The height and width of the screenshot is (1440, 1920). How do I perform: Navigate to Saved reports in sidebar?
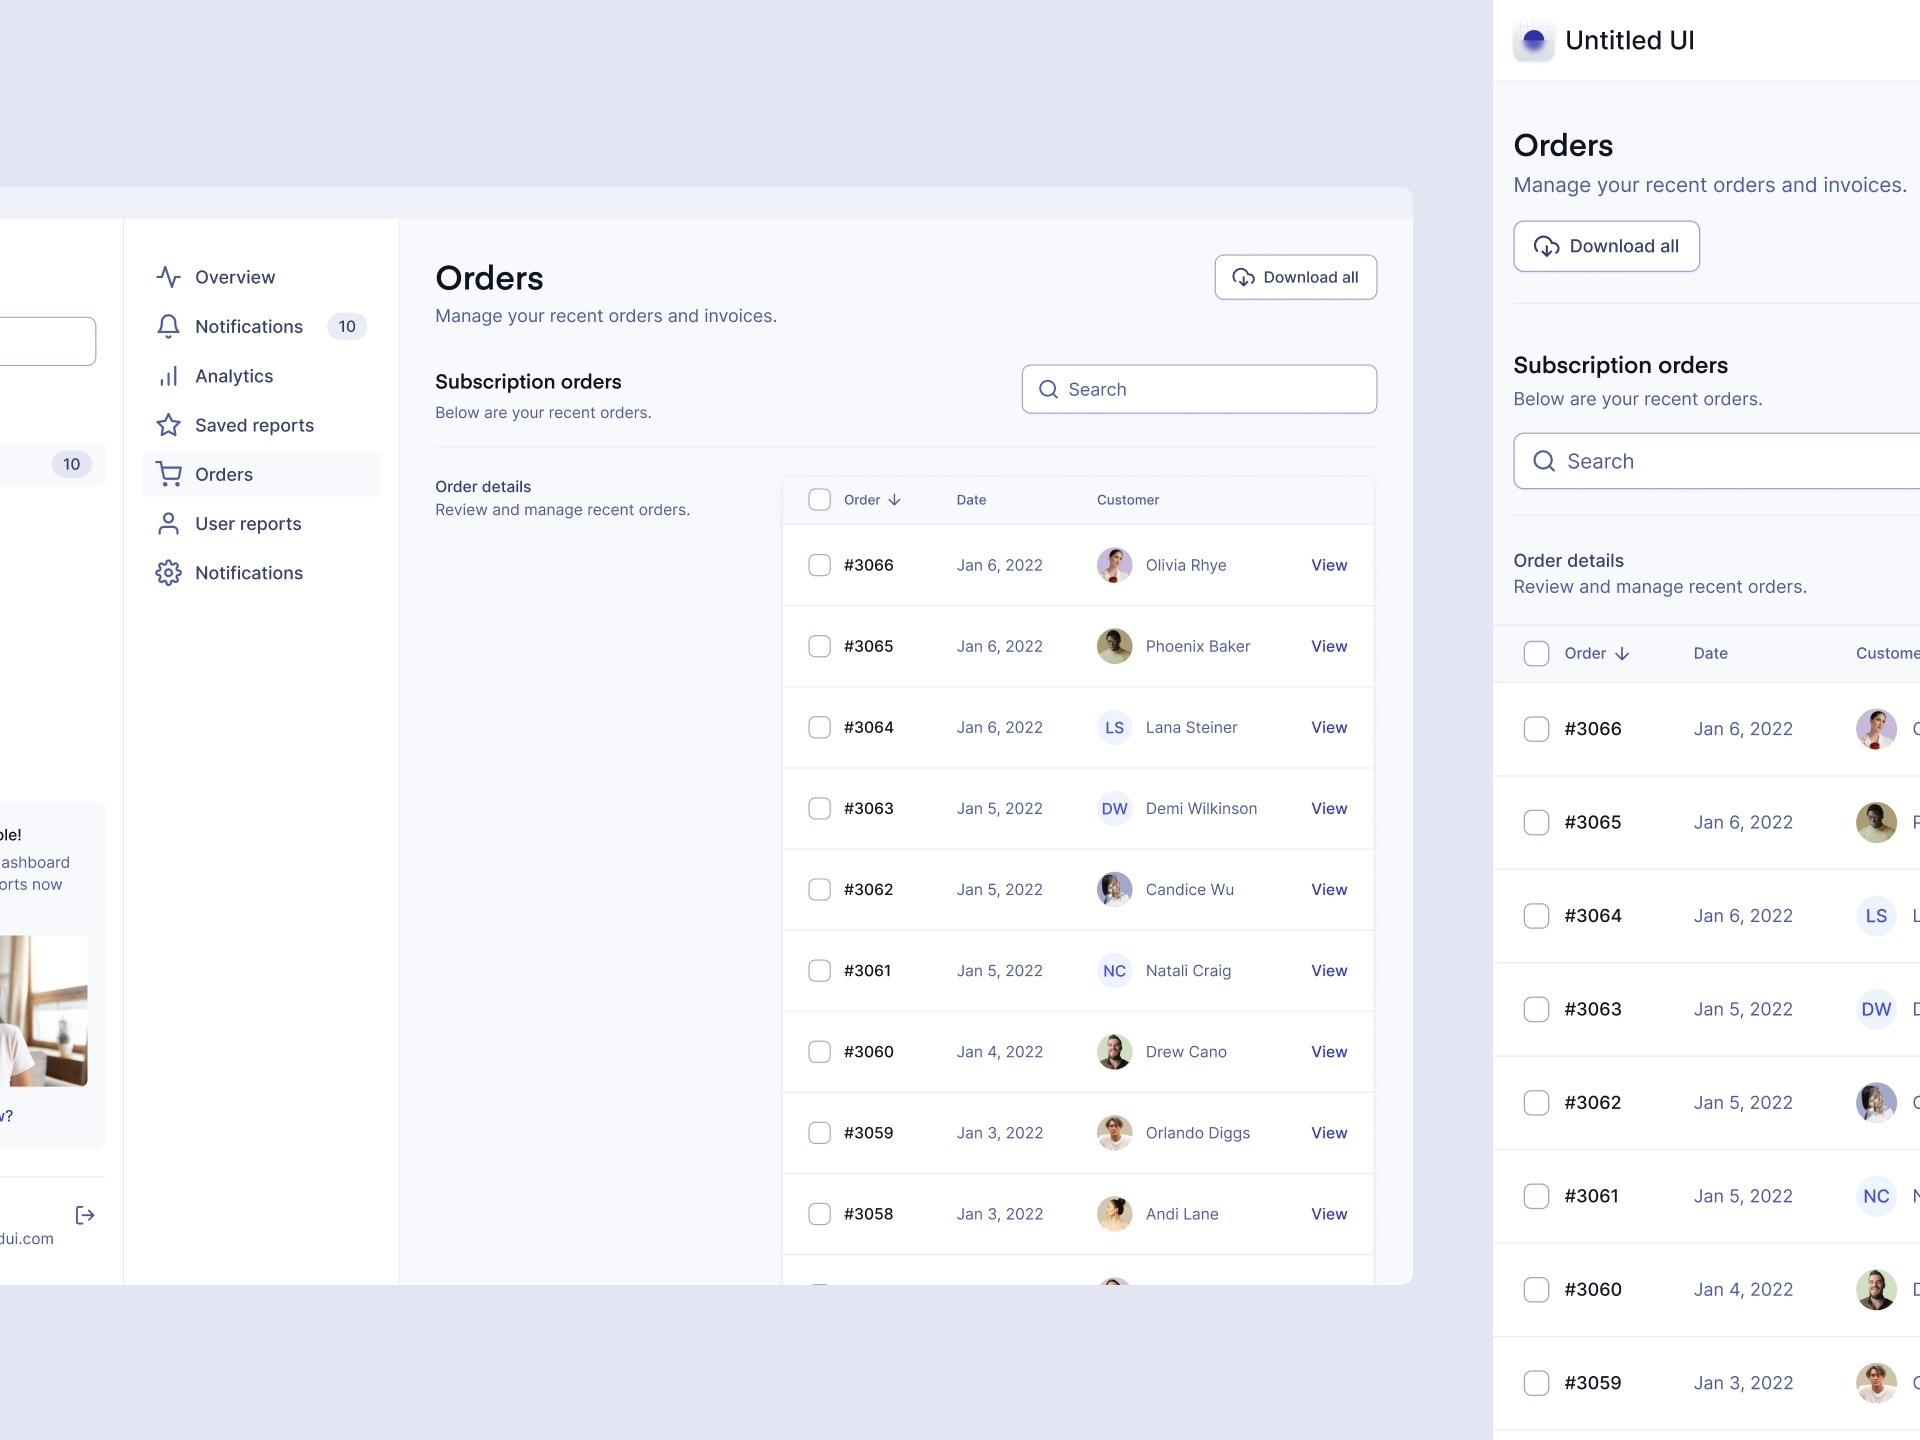coord(253,425)
